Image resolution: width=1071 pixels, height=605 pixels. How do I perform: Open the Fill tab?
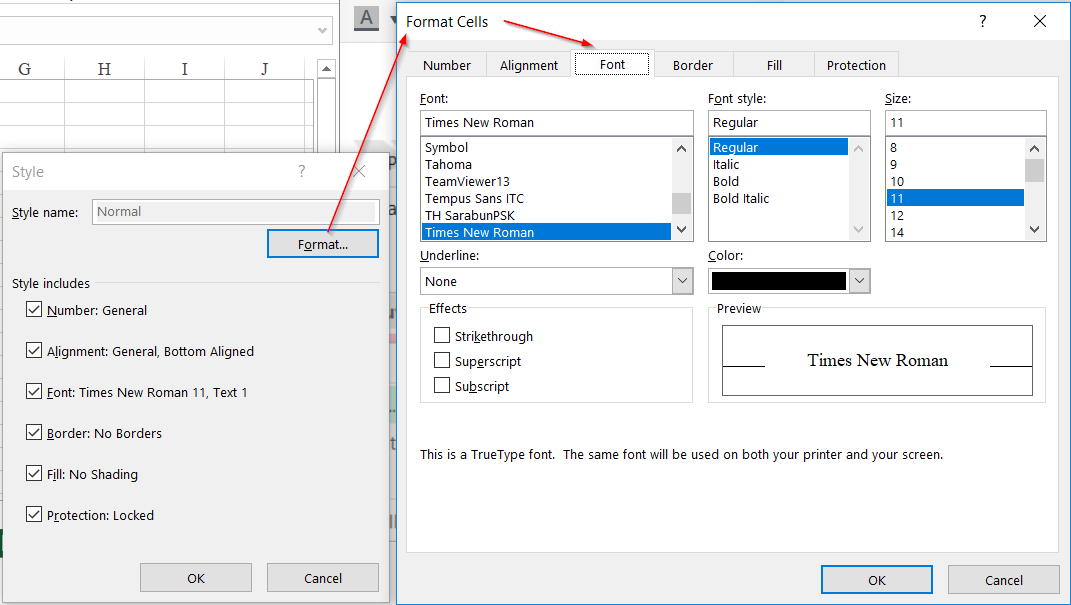(774, 65)
